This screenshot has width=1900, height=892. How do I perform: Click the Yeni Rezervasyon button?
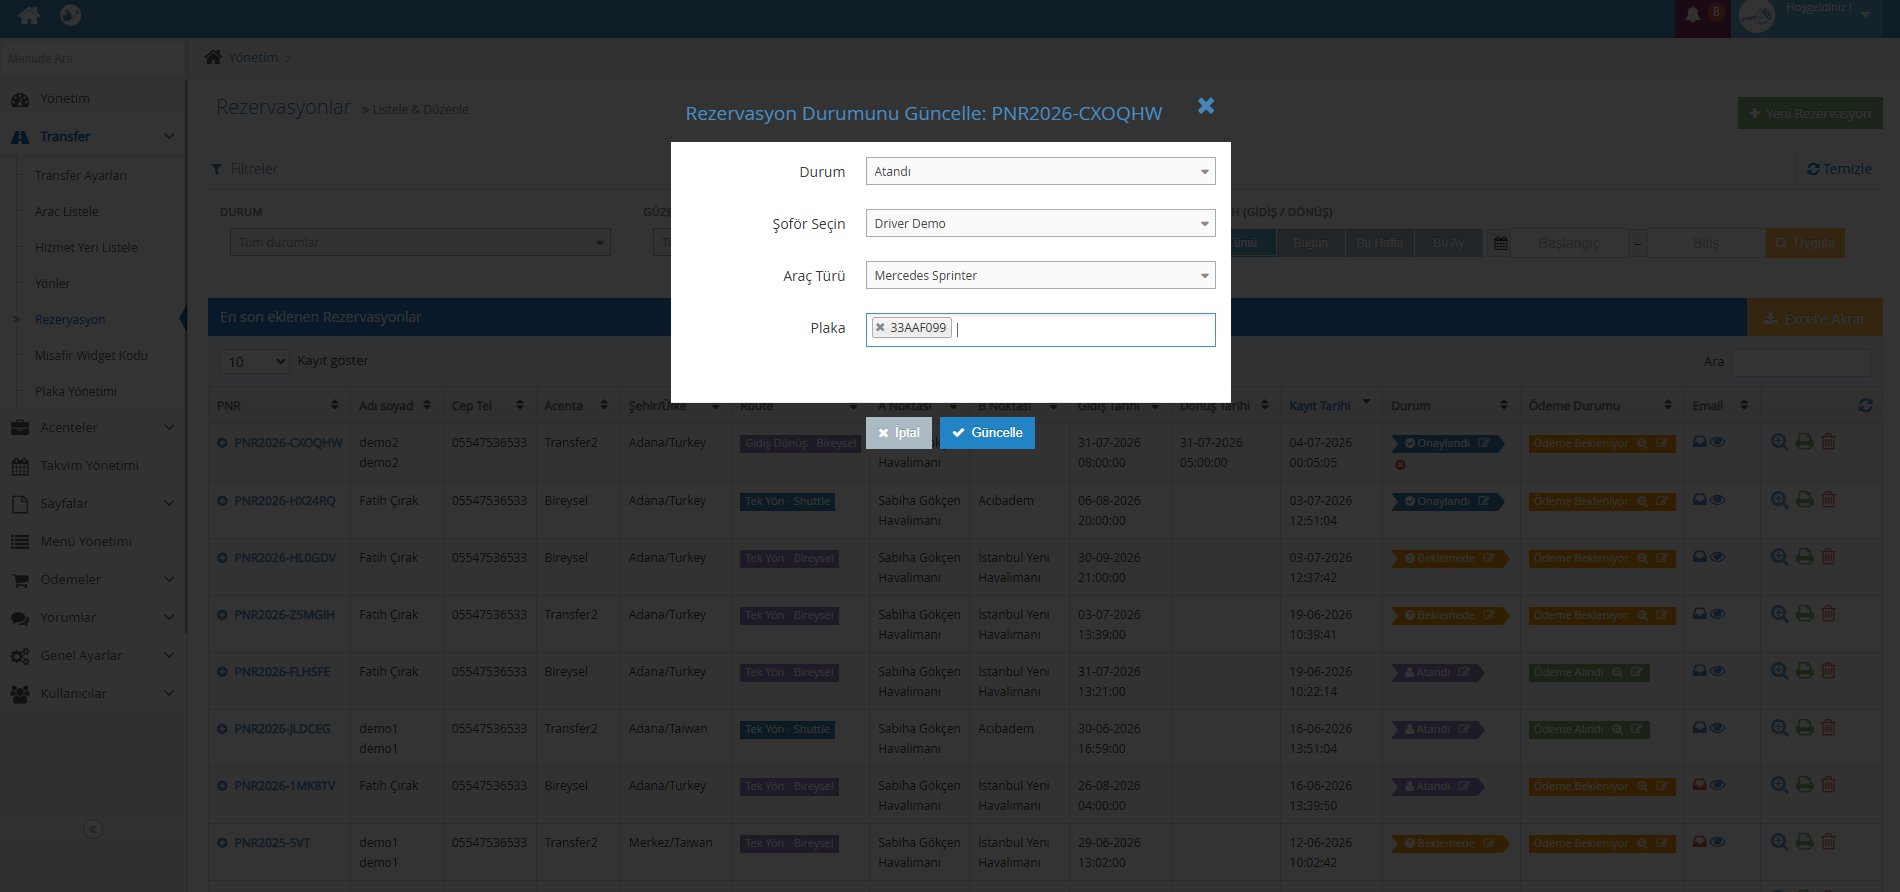point(1810,113)
